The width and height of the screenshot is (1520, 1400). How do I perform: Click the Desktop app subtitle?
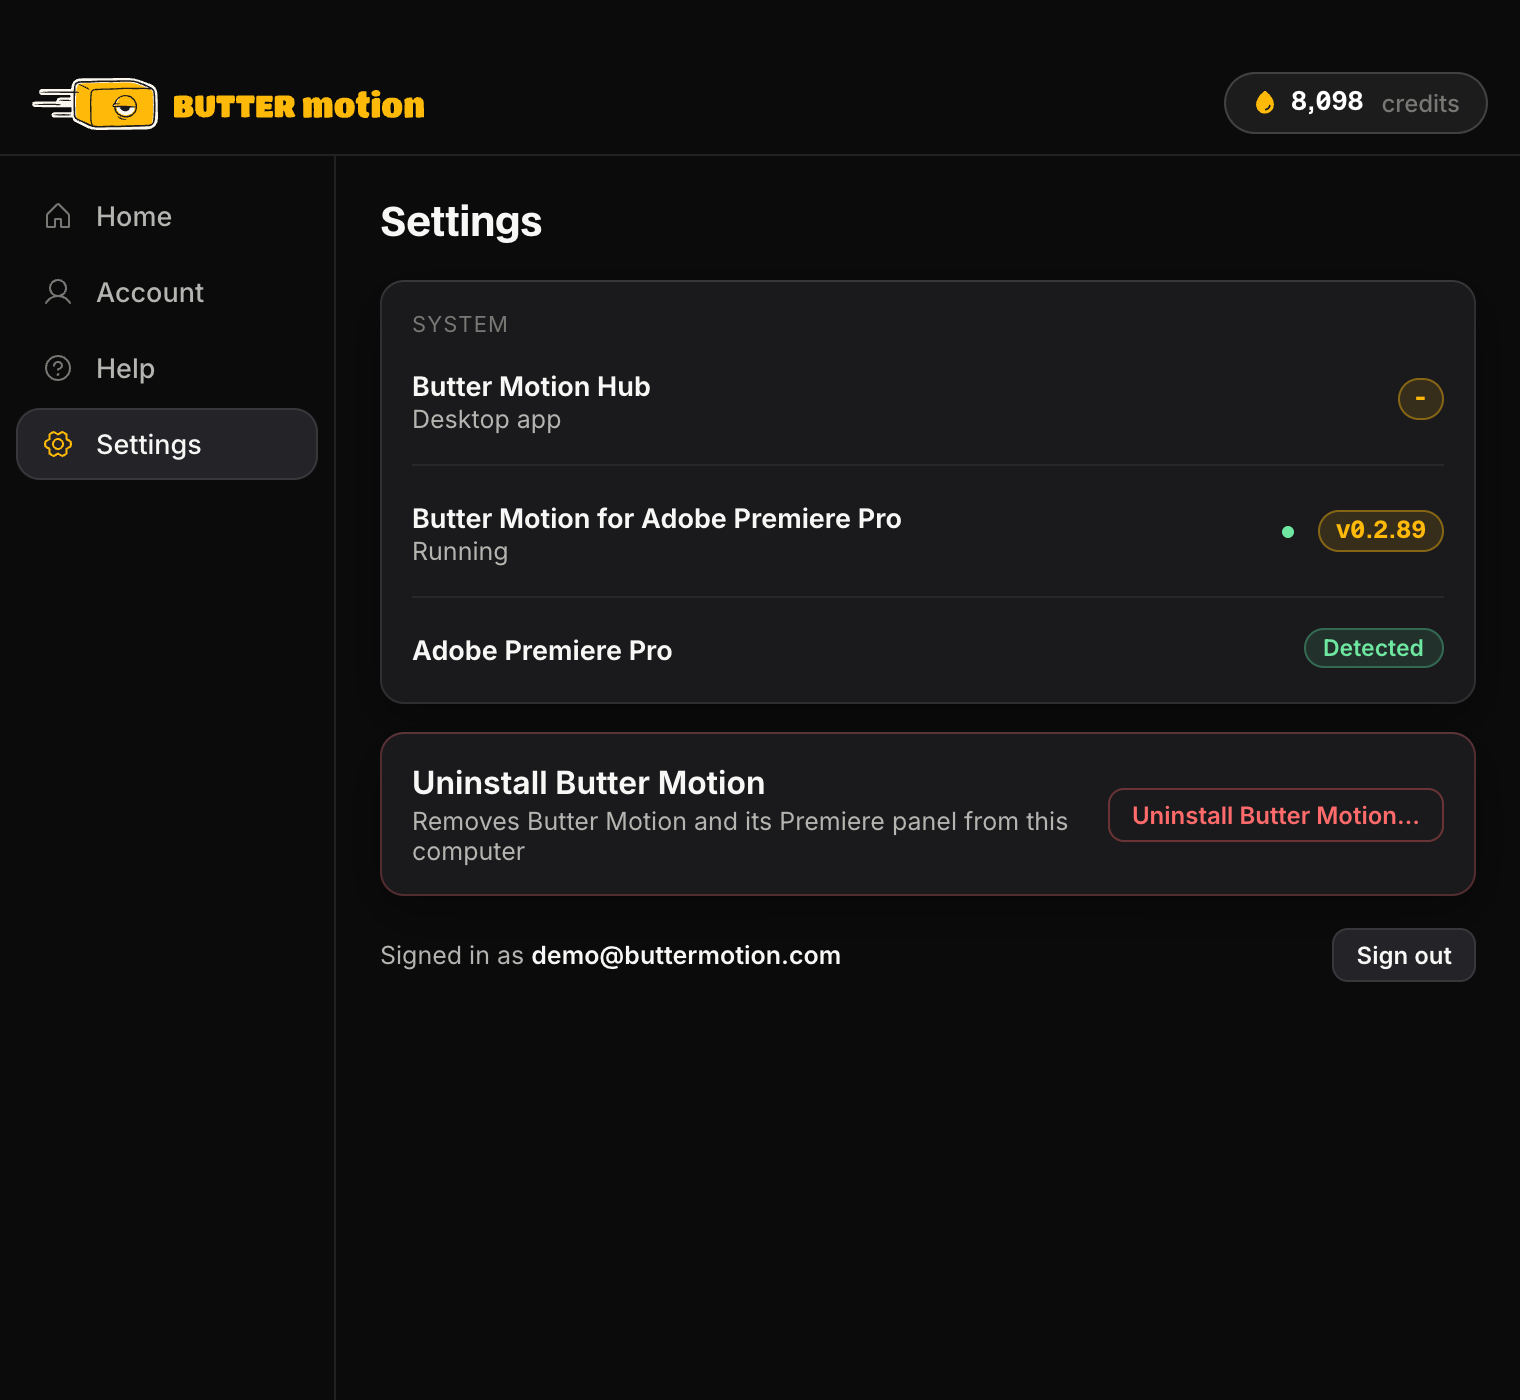click(x=486, y=420)
